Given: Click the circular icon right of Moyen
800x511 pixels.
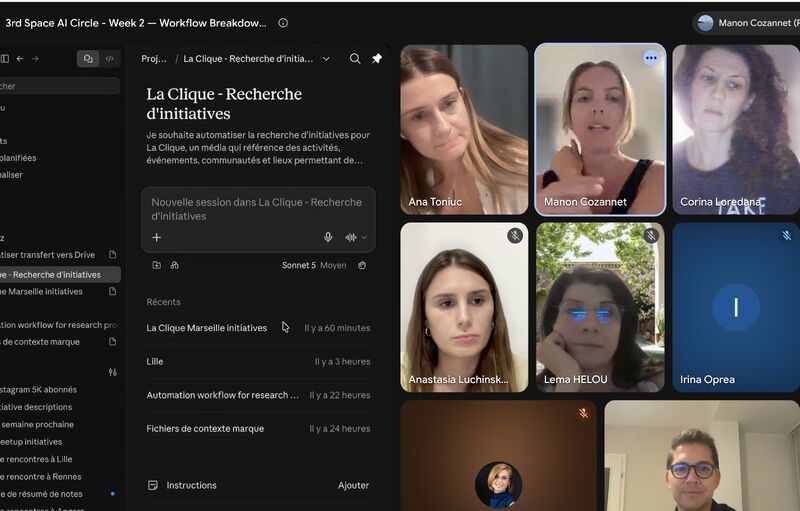Looking at the screenshot, I should tap(362, 265).
